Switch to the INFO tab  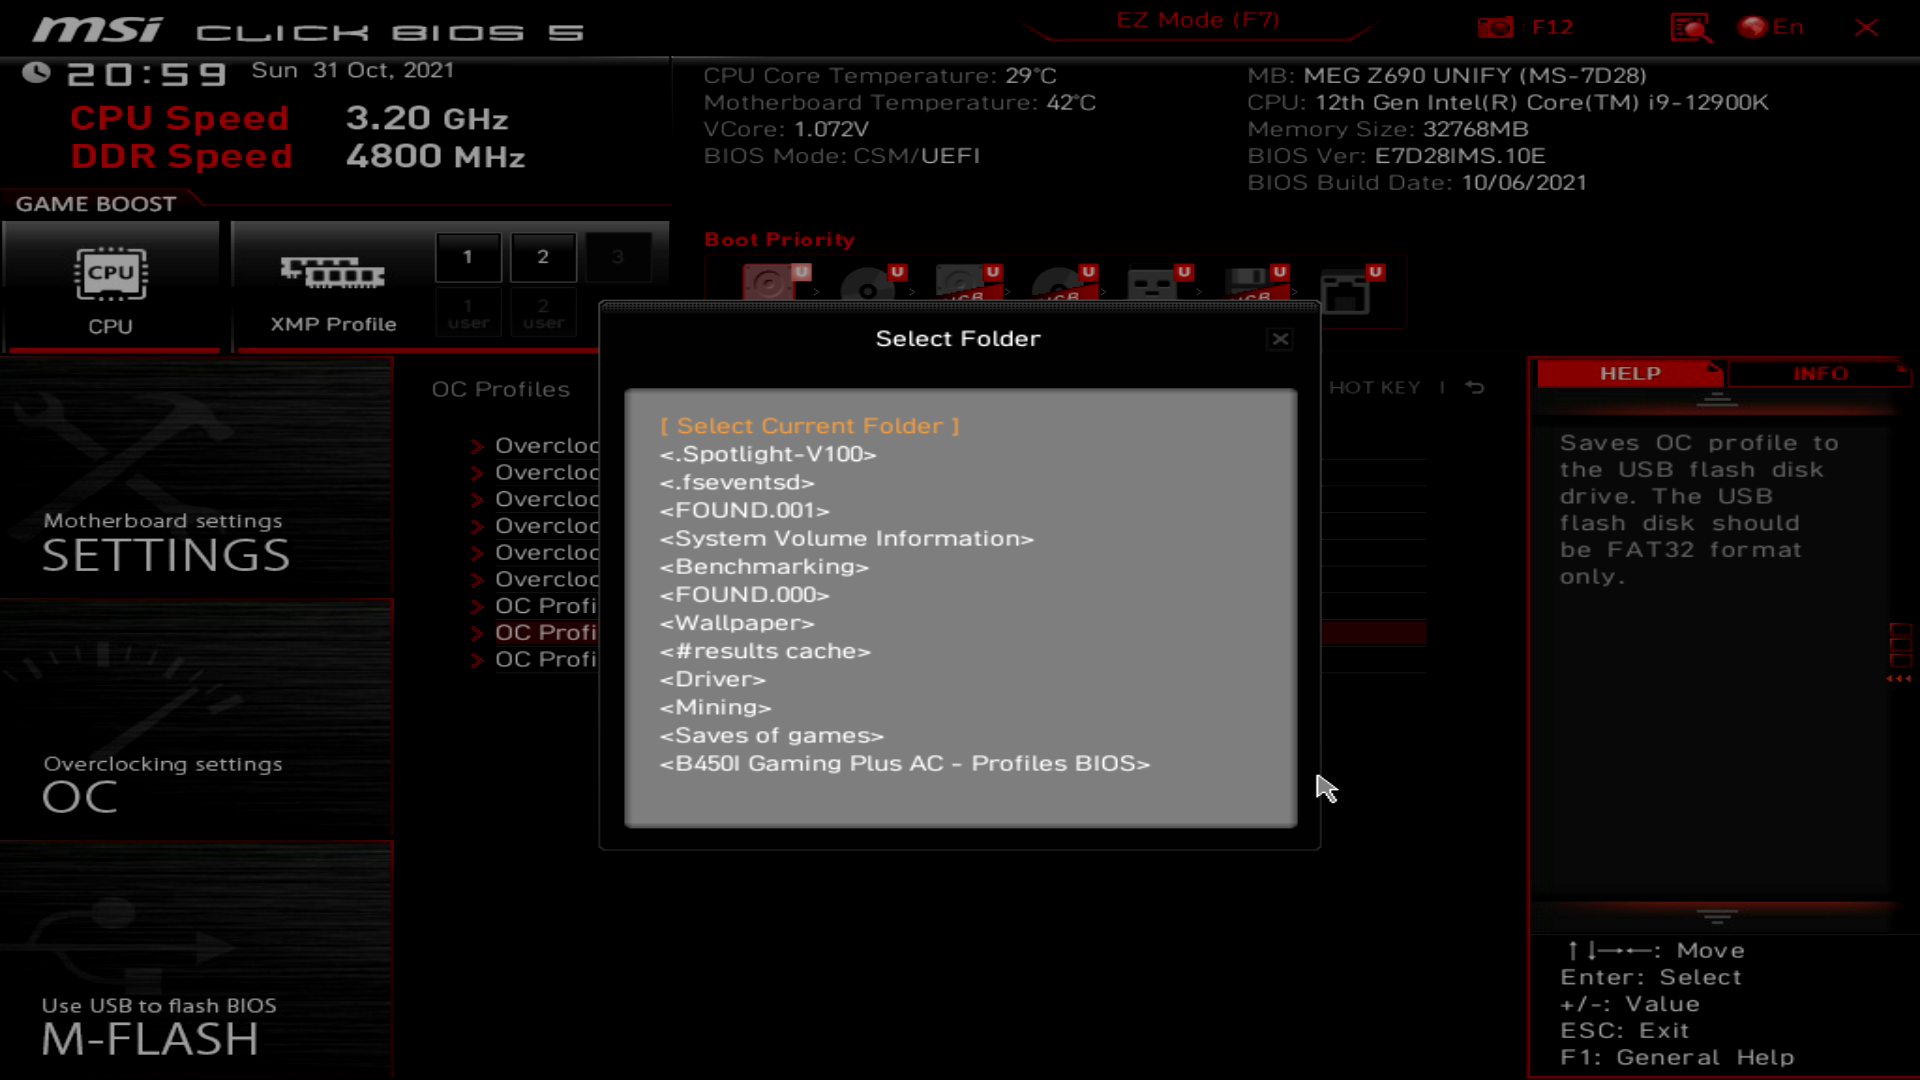(x=1819, y=373)
